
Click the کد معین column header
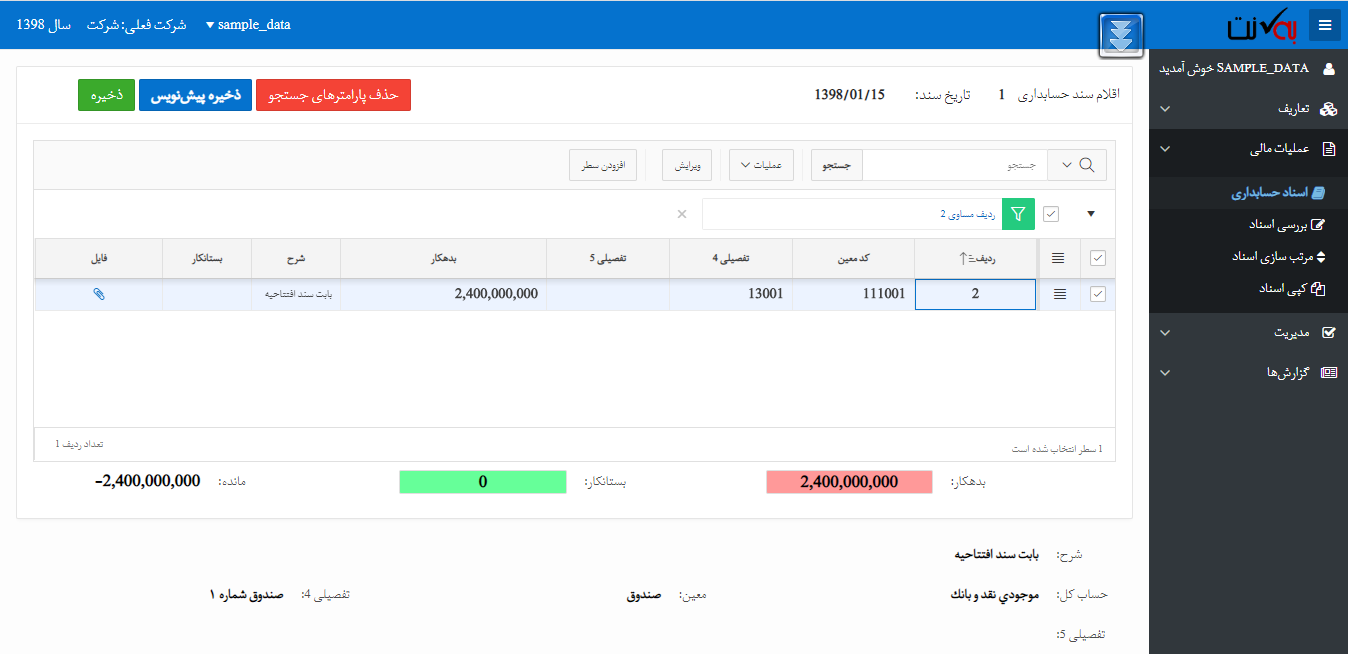(853, 258)
